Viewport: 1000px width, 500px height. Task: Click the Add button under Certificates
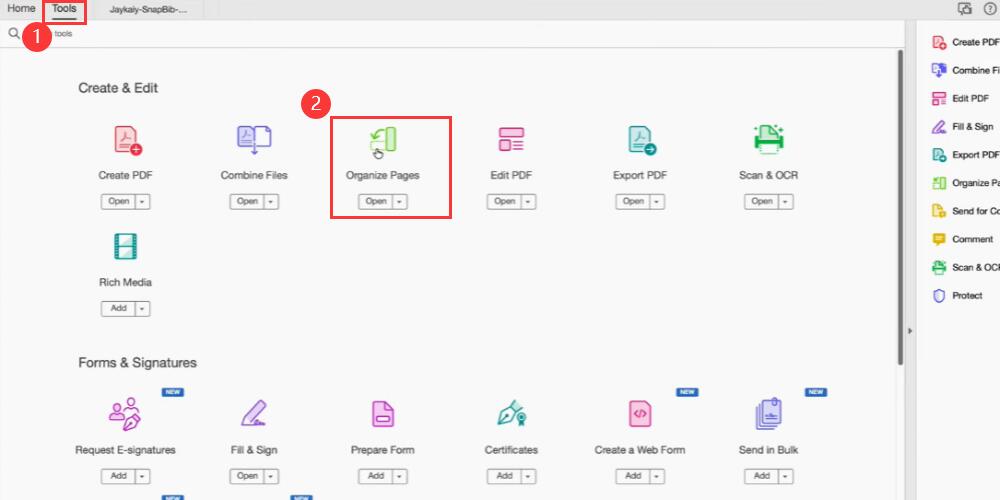[504, 476]
